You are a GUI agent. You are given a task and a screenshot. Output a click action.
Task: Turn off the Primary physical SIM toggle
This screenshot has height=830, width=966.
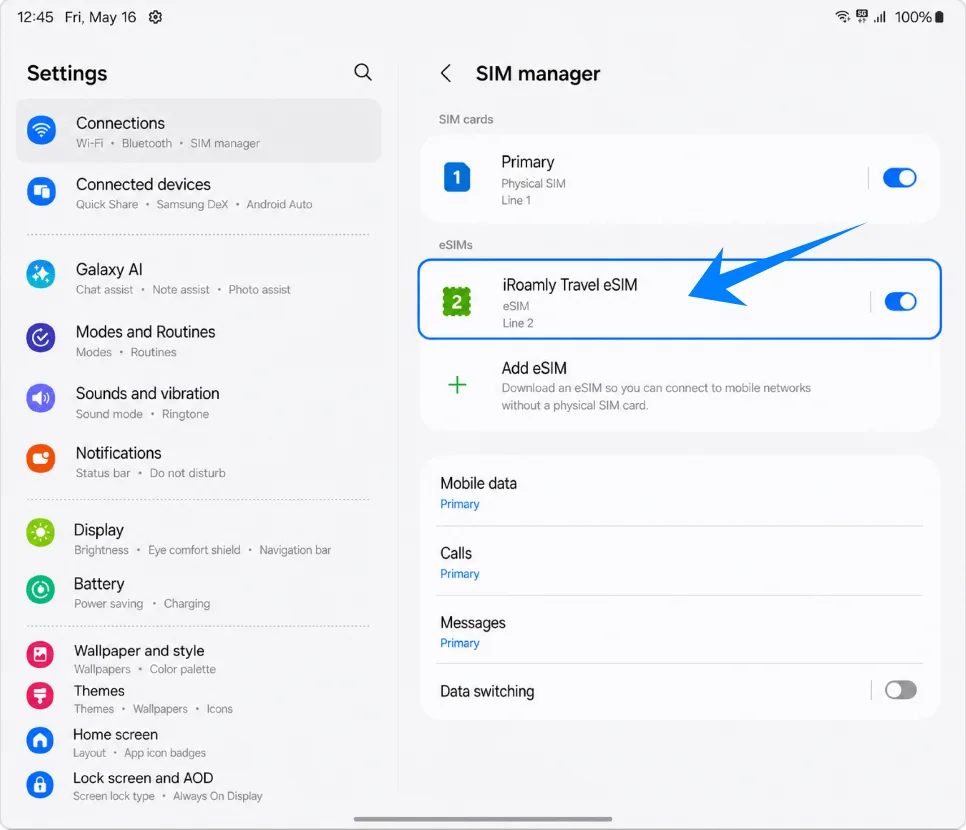point(899,178)
